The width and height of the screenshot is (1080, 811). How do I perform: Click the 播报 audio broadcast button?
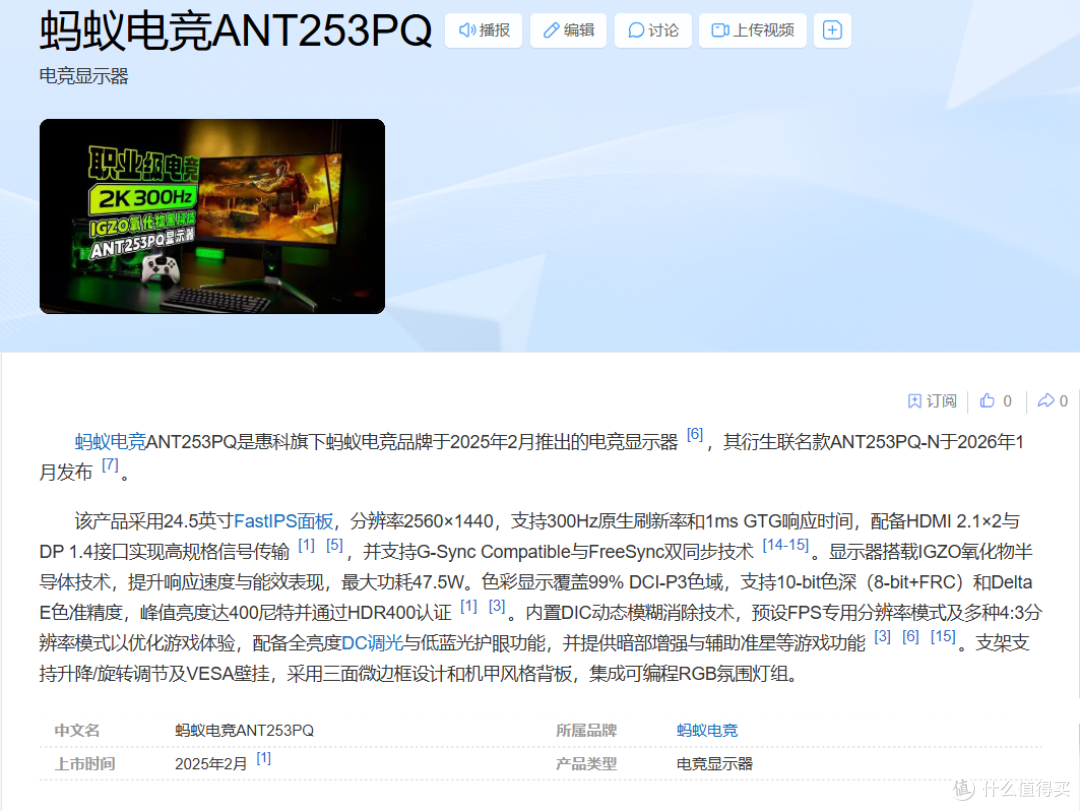[484, 30]
